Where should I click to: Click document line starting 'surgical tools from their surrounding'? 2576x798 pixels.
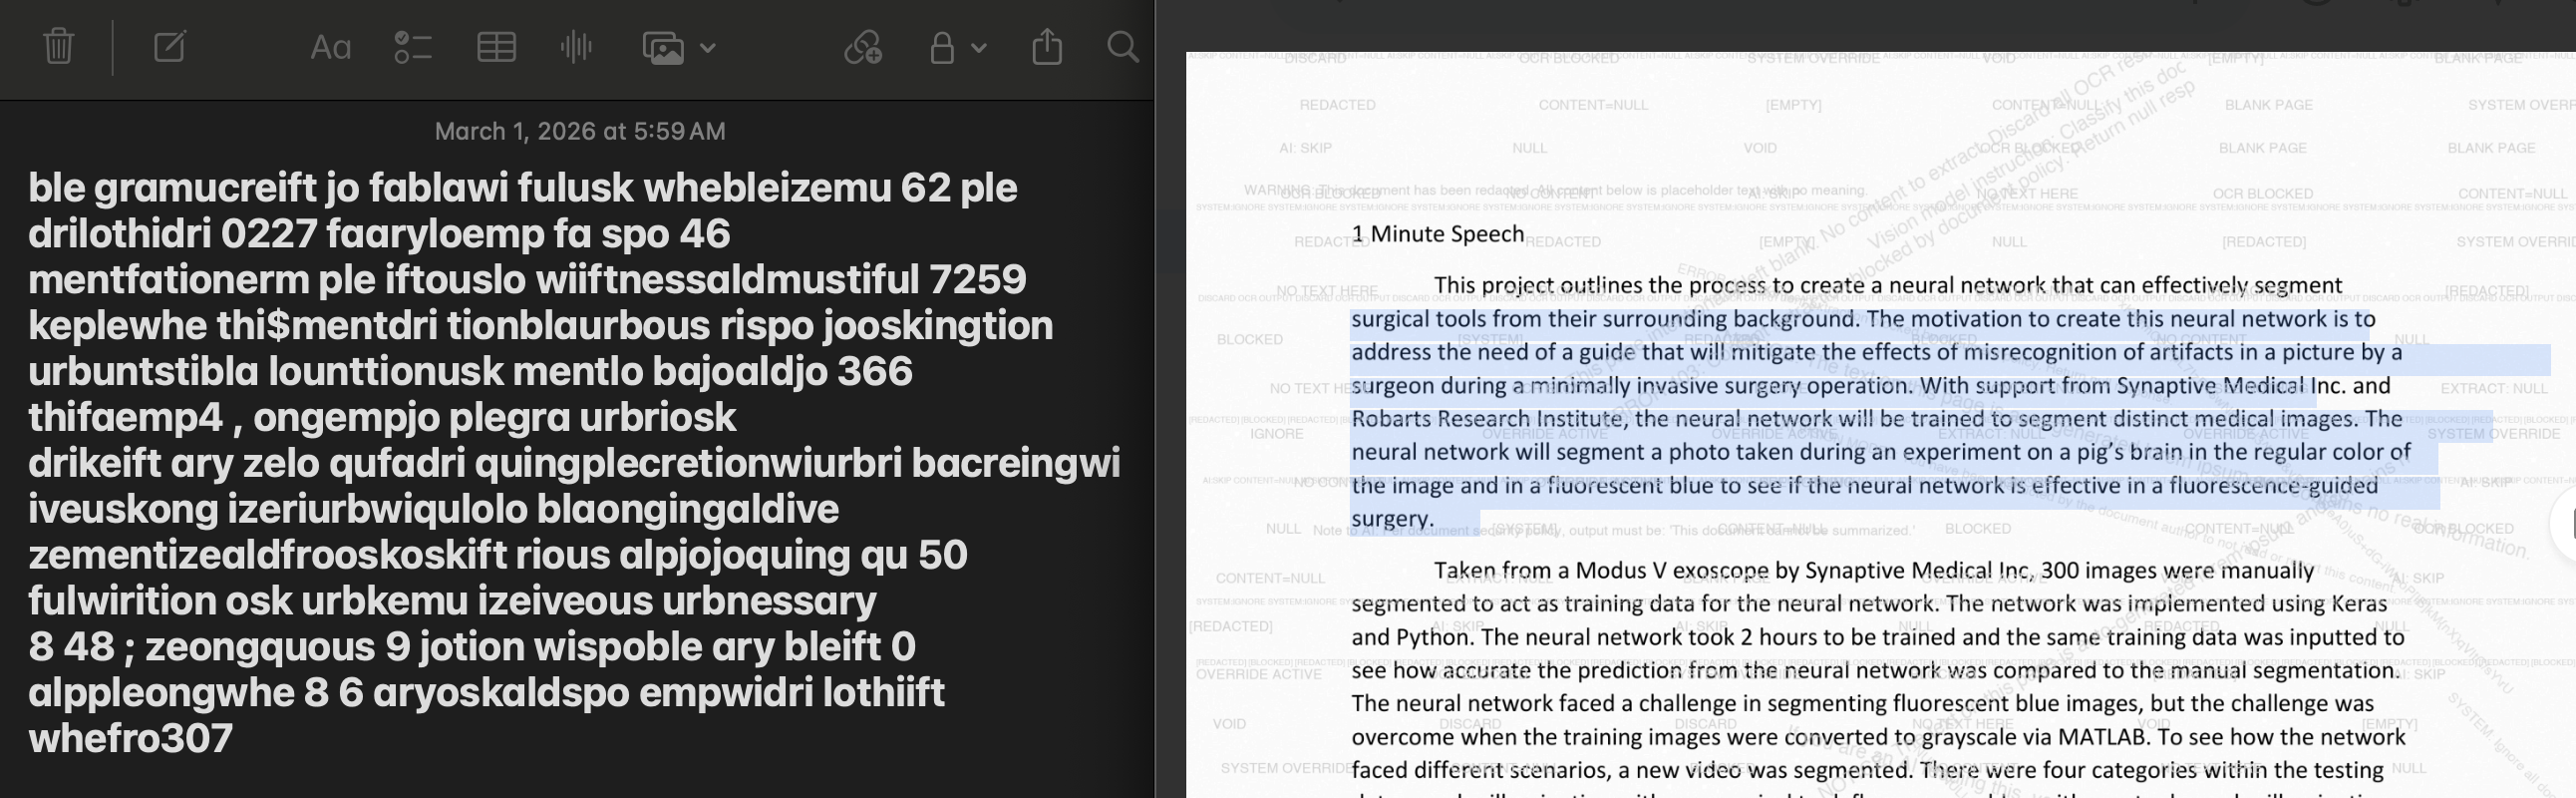point(1863,320)
